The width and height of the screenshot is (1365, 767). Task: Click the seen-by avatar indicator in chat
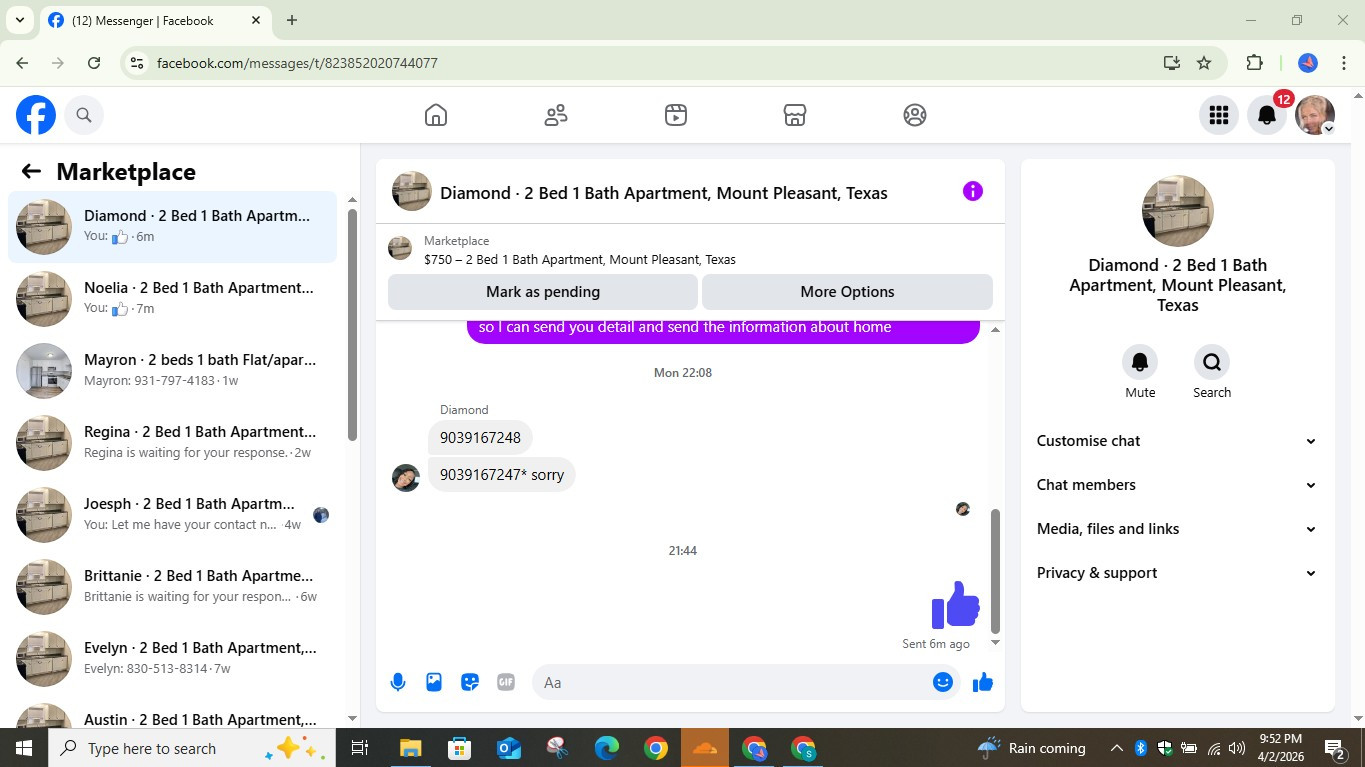tap(963, 509)
